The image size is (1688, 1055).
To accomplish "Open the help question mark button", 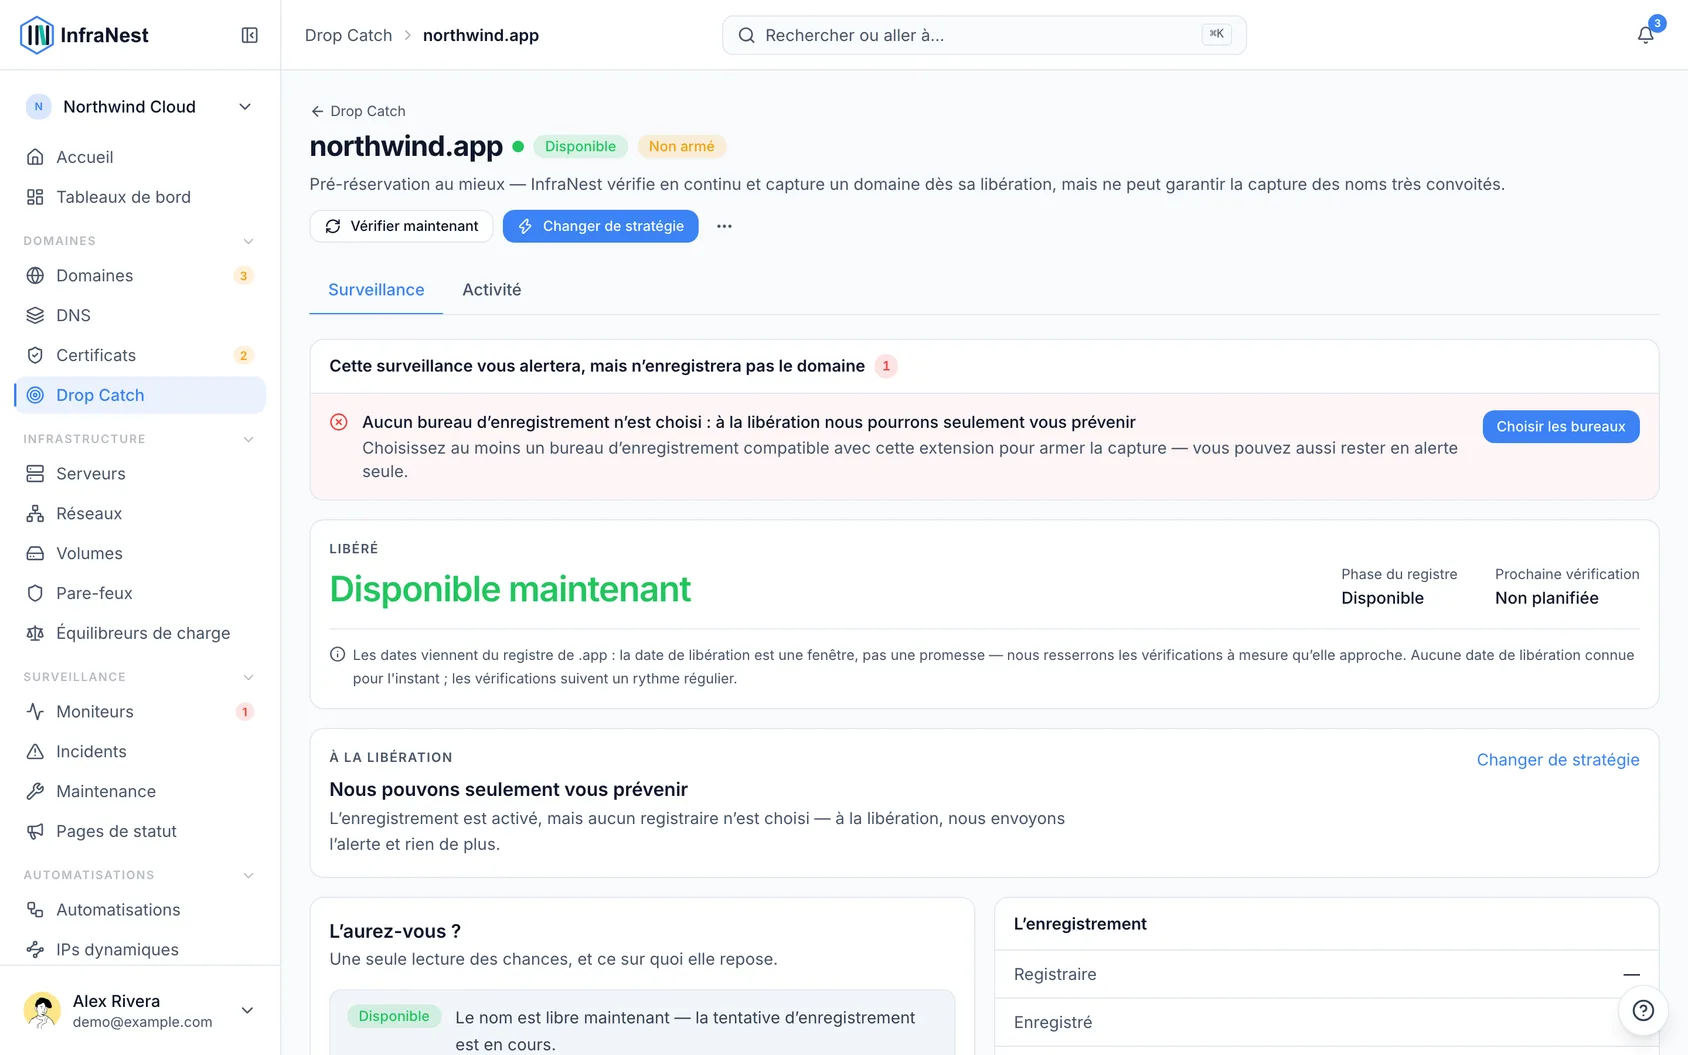I will pos(1643,1010).
